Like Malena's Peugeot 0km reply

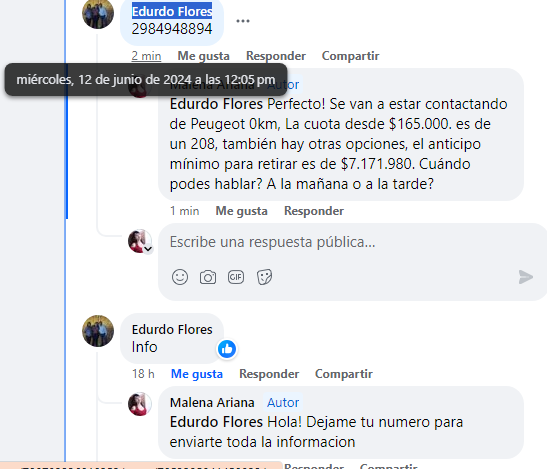[241, 211]
